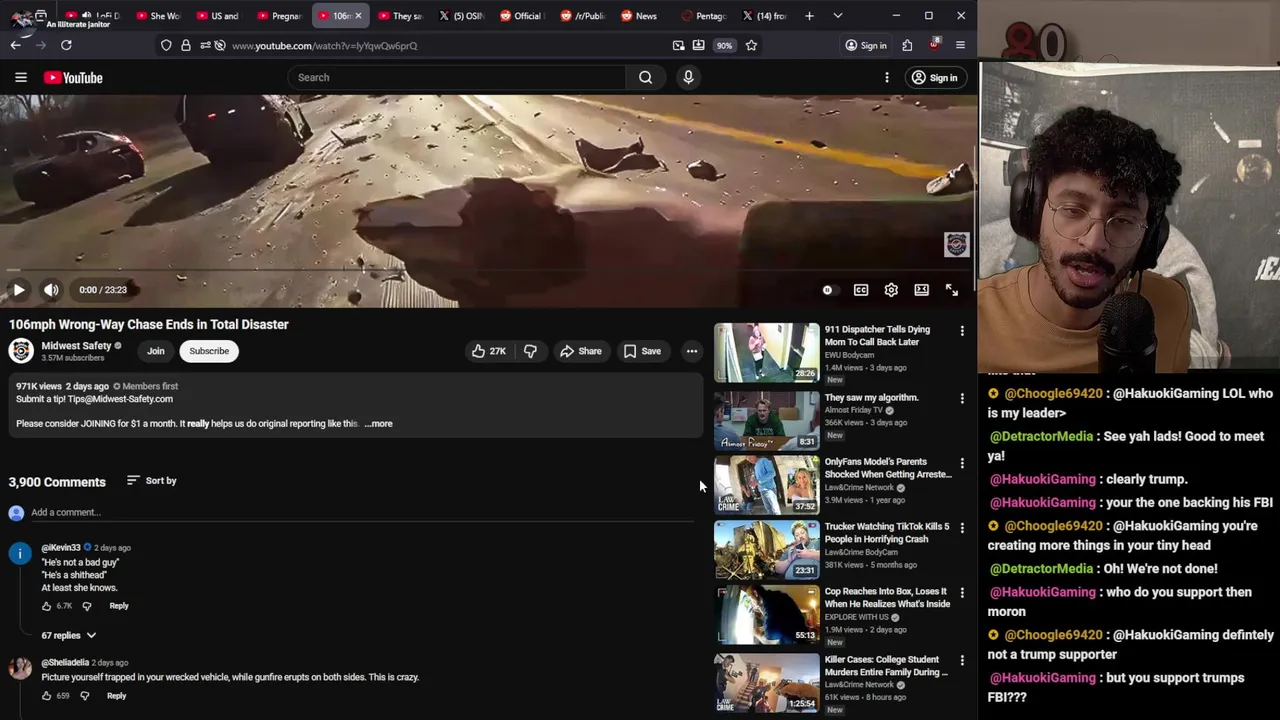
Task: Open YouTube settings three-dot menu in header
Action: 887,77
